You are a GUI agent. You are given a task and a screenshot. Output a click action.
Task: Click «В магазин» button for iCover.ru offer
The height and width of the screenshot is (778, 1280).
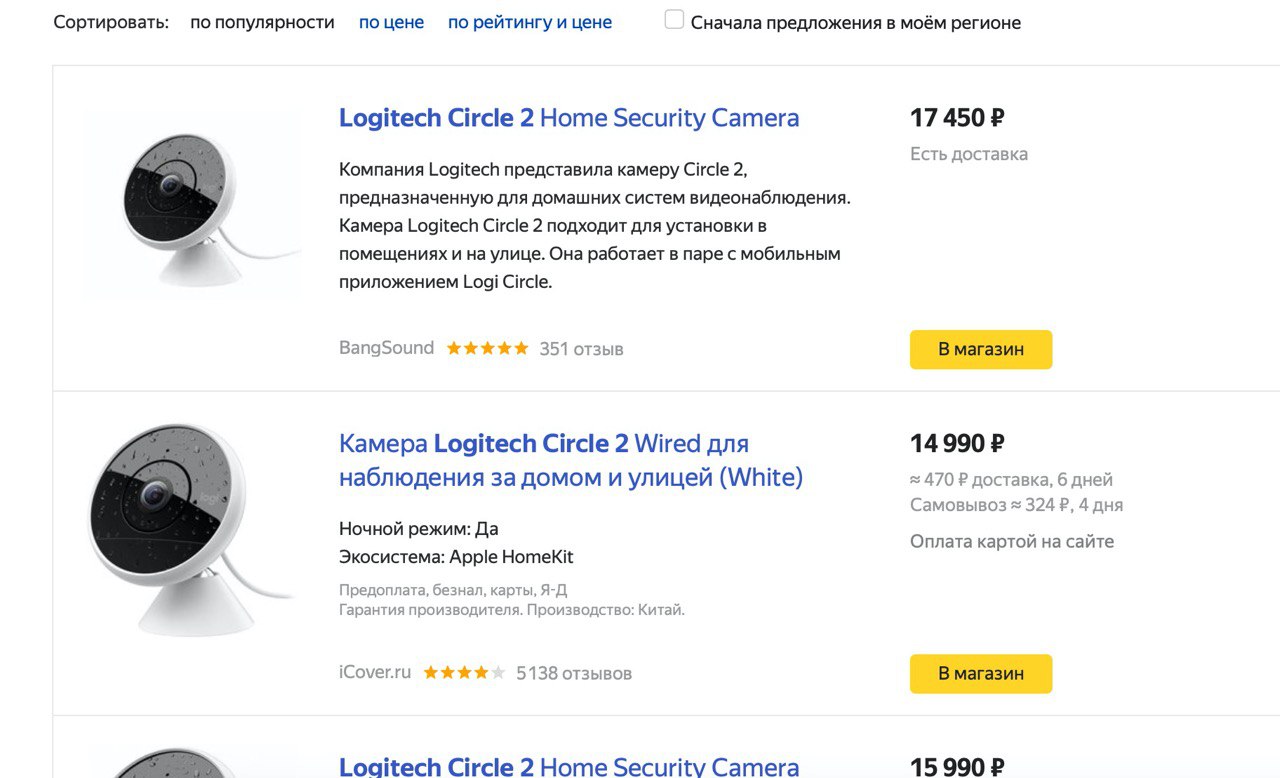pyautogui.click(x=981, y=673)
